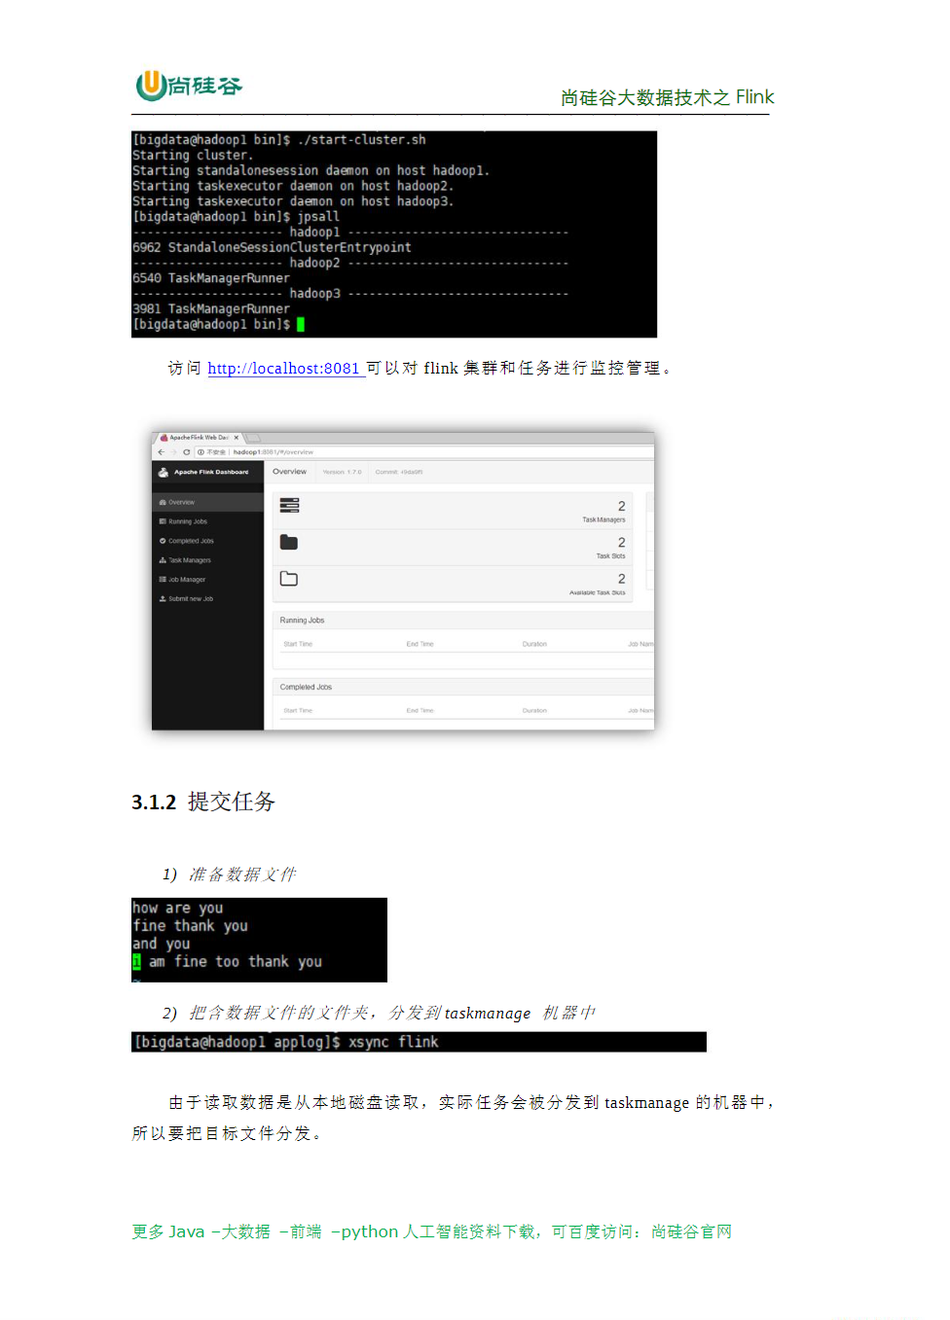Click the Duration column under Completed Jobs
Screen dimensions: 950x1320
534,711
